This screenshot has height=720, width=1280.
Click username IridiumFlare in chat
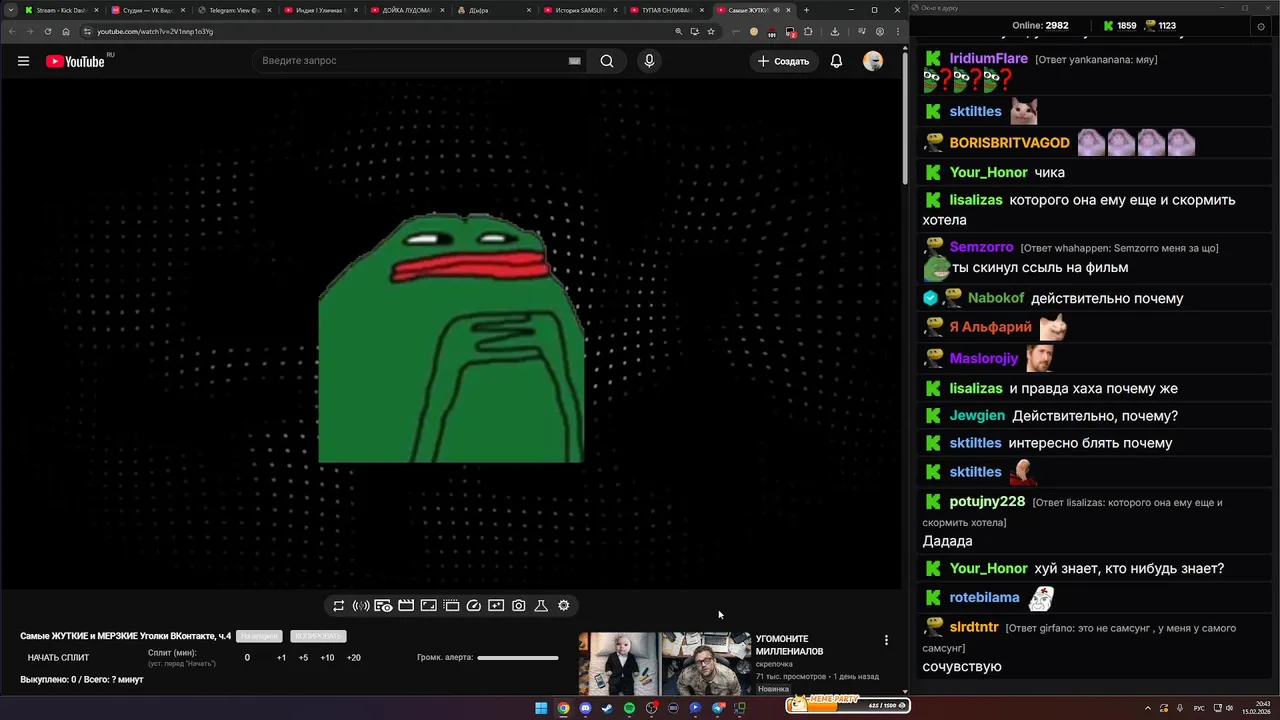[988, 59]
